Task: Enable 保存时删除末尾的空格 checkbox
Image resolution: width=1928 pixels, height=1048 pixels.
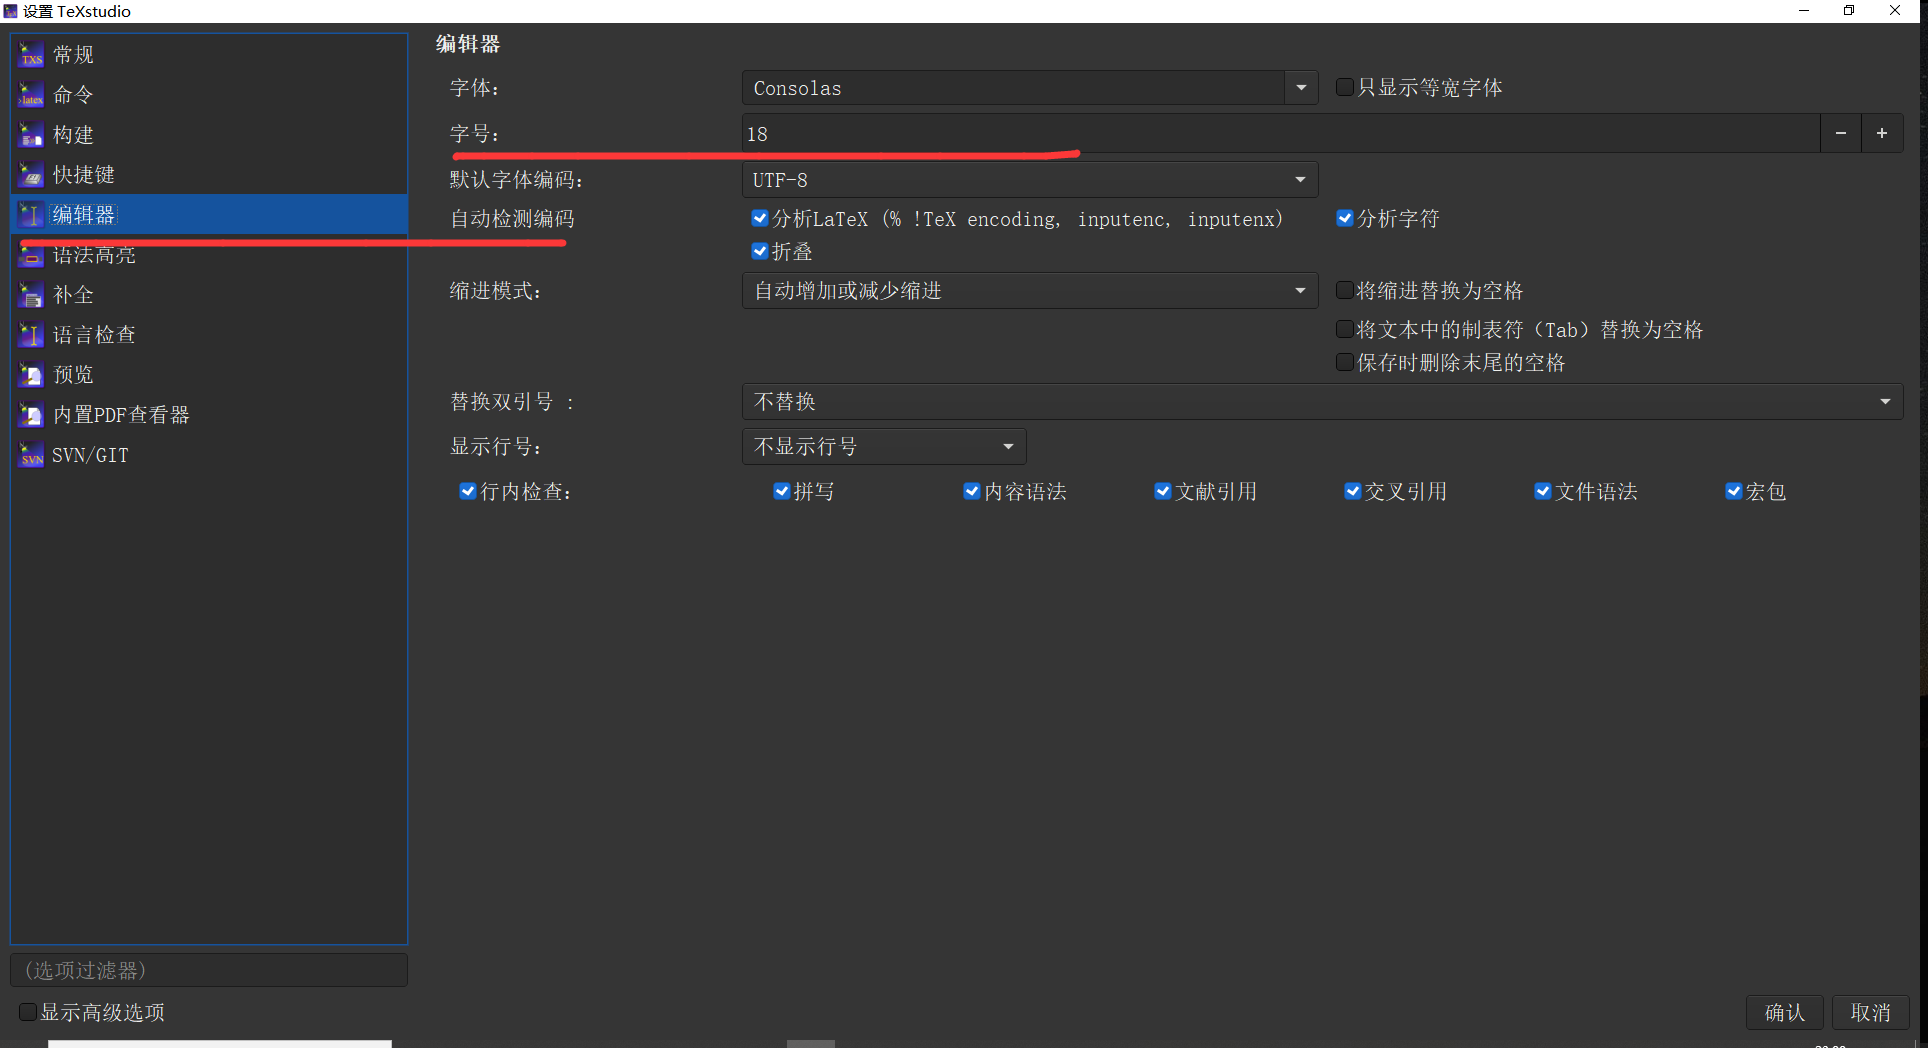Action: (x=1345, y=363)
